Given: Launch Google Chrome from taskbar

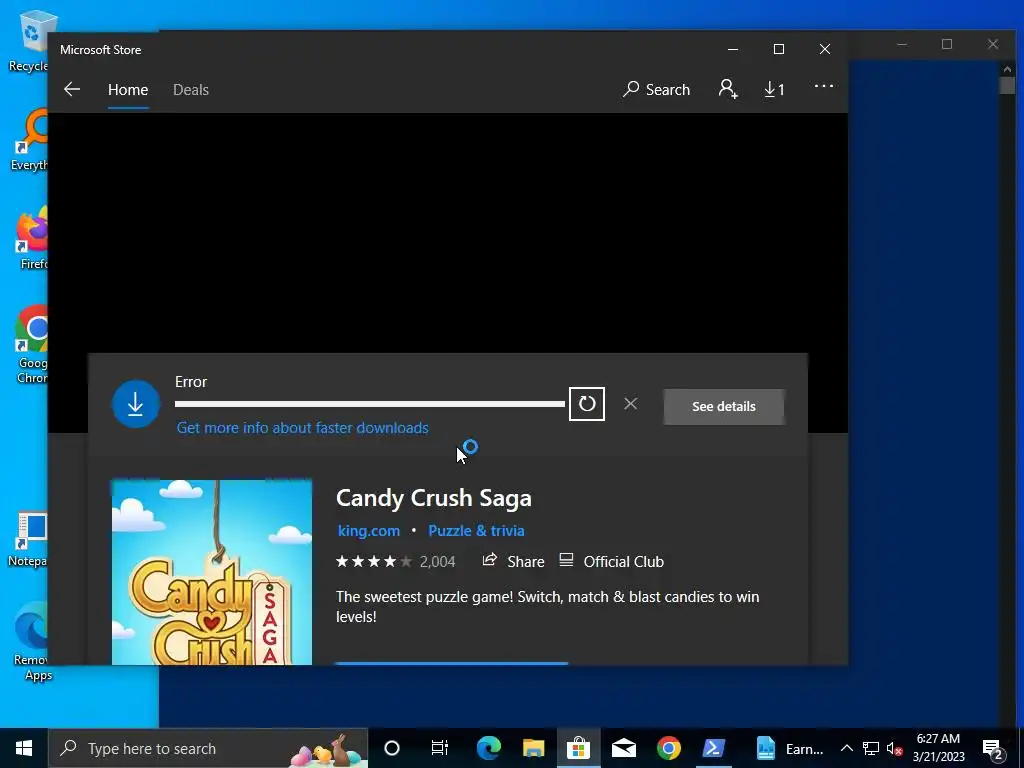Looking at the screenshot, I should point(669,748).
